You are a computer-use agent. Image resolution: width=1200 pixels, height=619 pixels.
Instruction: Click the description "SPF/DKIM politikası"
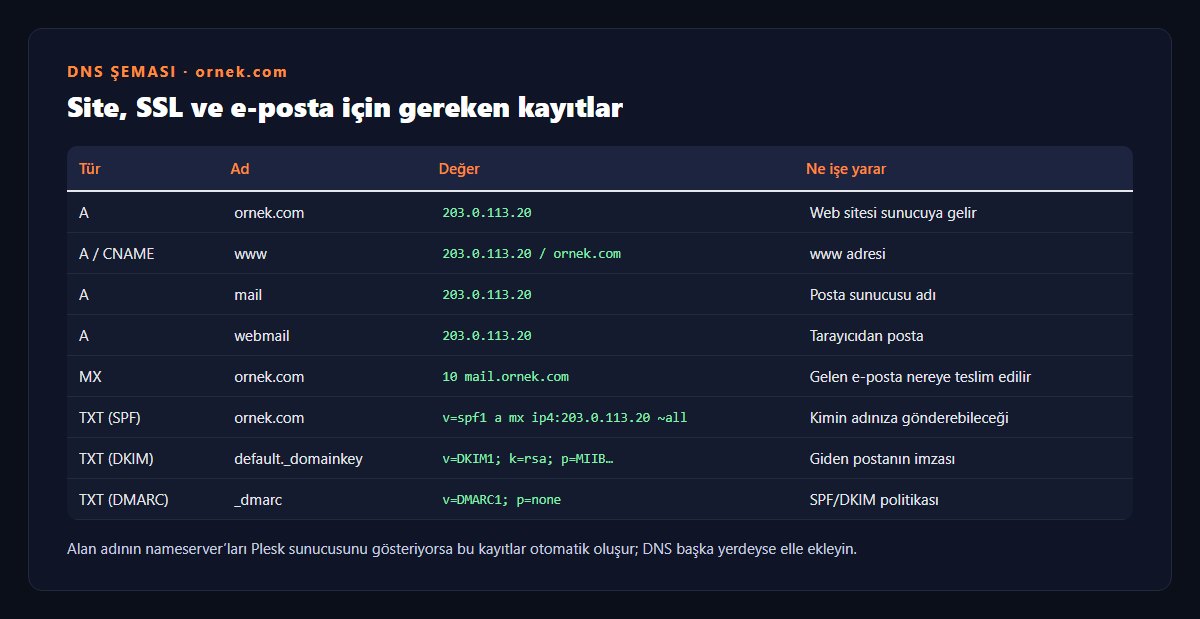click(874, 500)
